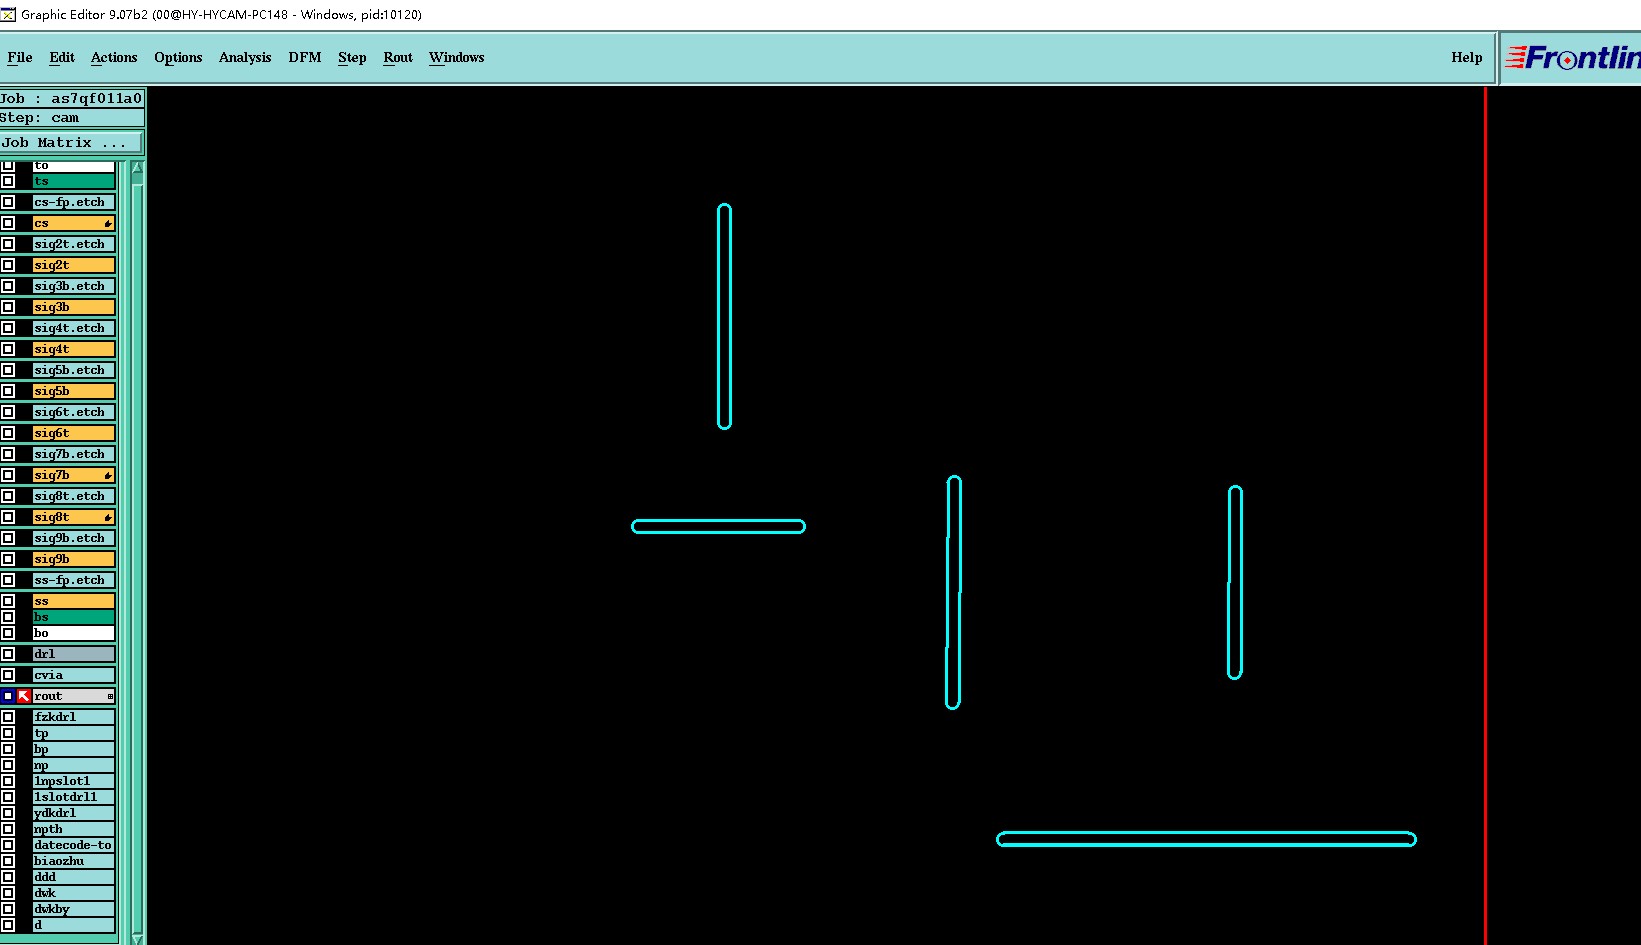This screenshot has height=945, width=1641.
Task: Open the Help menu
Action: pyautogui.click(x=1467, y=57)
